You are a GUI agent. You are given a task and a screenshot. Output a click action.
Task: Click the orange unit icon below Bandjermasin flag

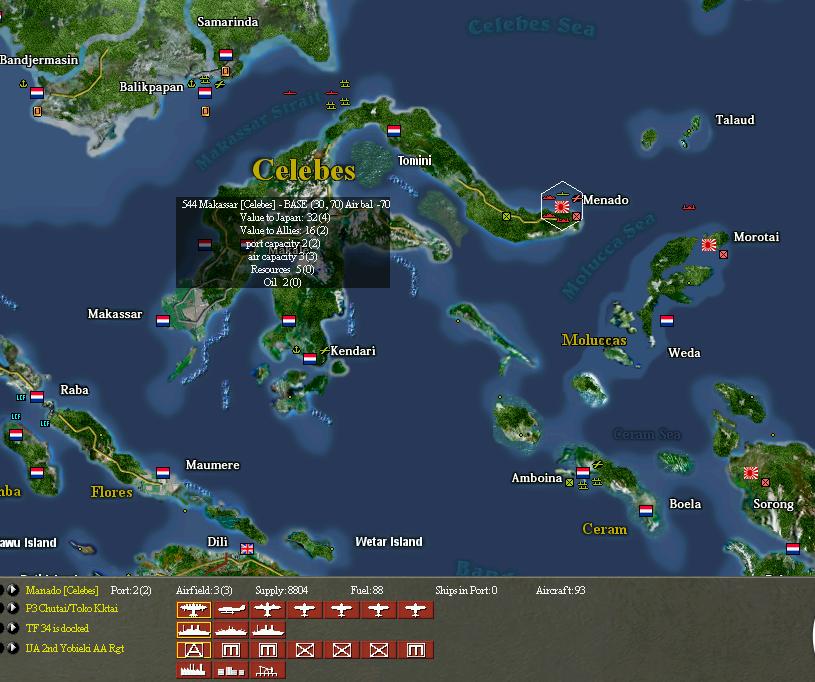pyautogui.click(x=37, y=111)
